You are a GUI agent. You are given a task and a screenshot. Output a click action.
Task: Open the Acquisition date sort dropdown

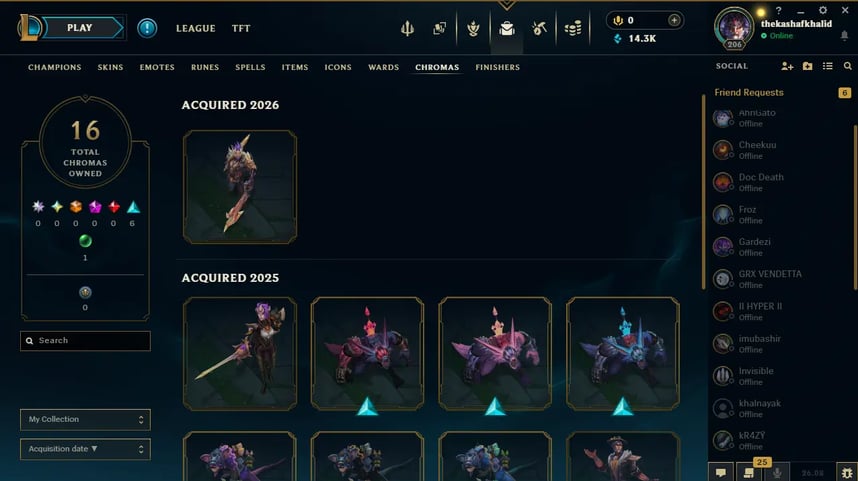pos(85,449)
